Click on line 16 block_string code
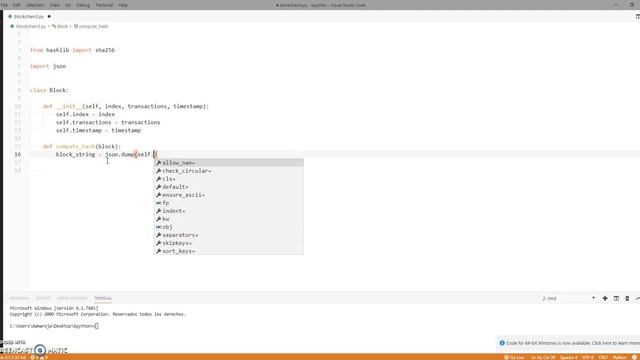 [106, 155]
